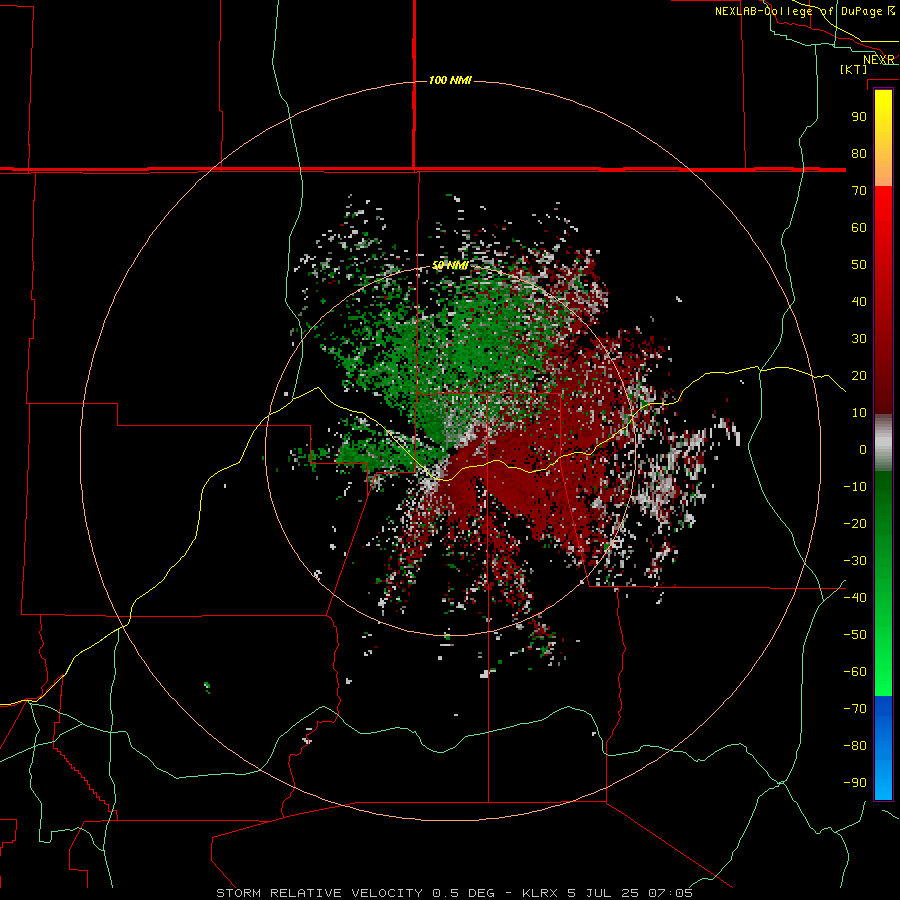Click the 60 value on the velocity scale

coord(859,227)
